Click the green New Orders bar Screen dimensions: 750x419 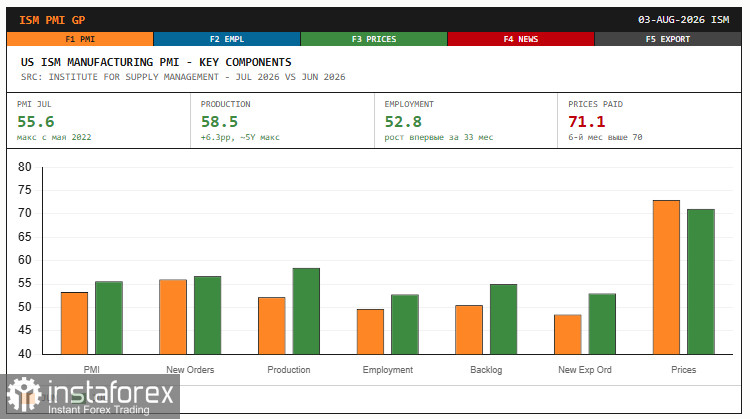click(x=208, y=315)
